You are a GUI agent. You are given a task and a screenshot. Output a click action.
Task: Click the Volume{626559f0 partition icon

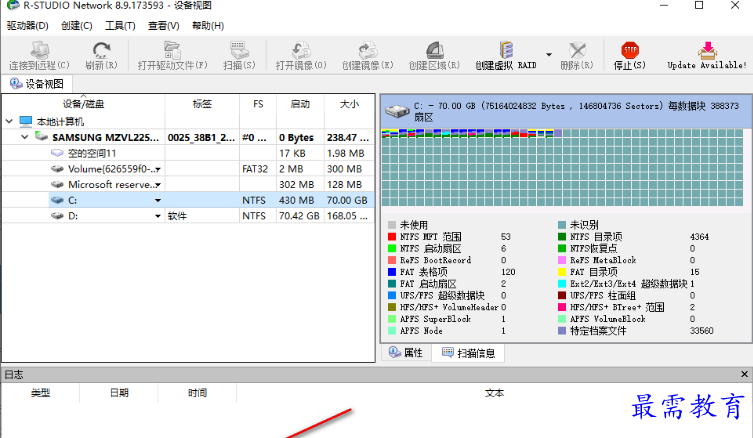57,169
